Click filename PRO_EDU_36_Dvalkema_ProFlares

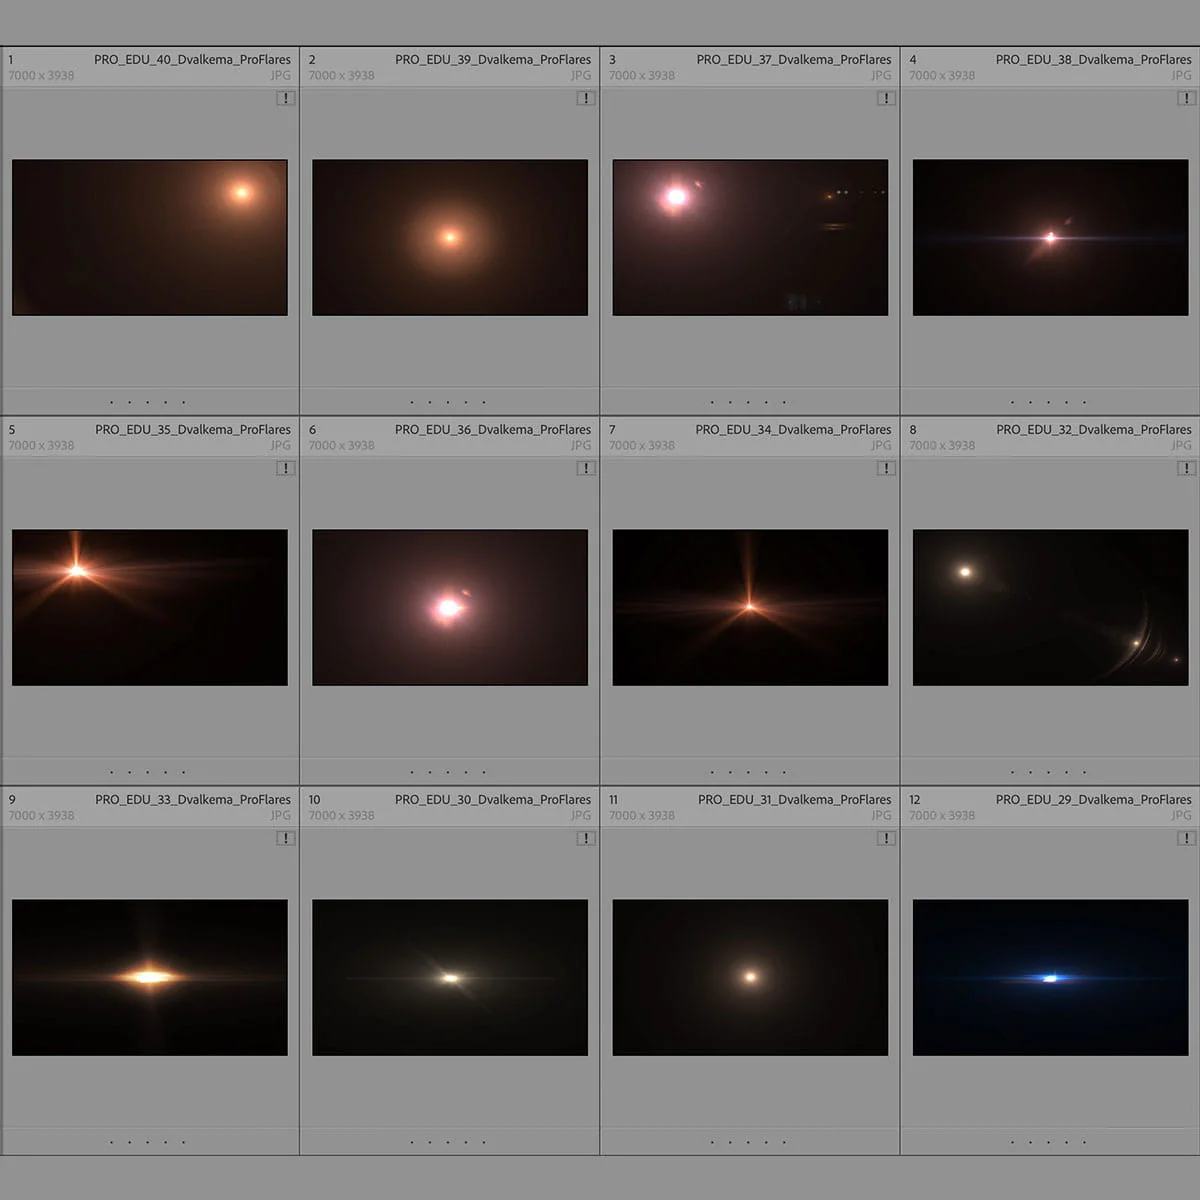(x=493, y=430)
